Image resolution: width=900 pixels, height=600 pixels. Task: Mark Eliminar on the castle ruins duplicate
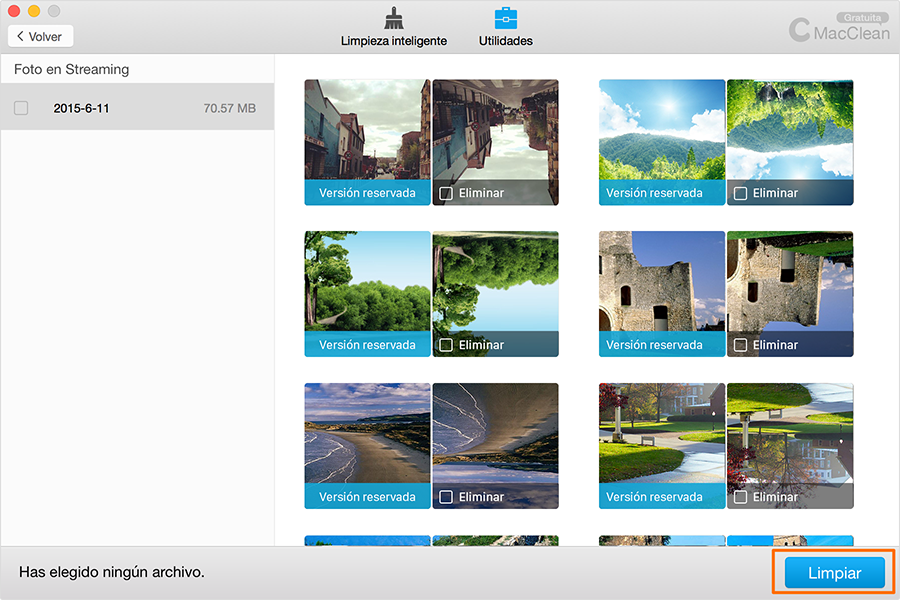tap(740, 345)
